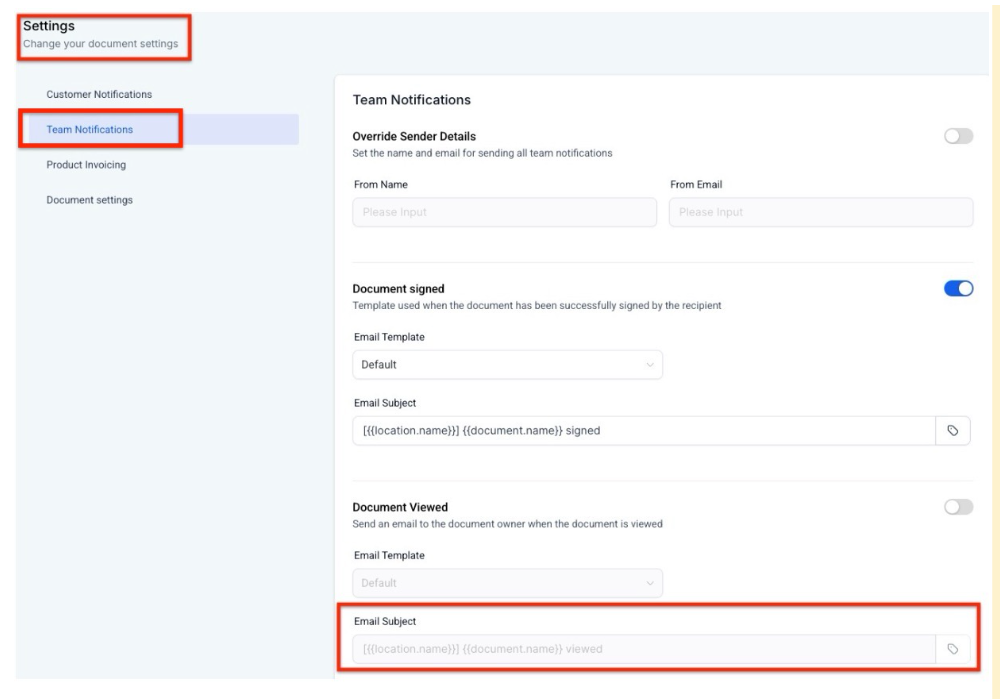1000x699 pixels.
Task: Click the tag icon beside Document Viewed subject
Action: [952, 649]
